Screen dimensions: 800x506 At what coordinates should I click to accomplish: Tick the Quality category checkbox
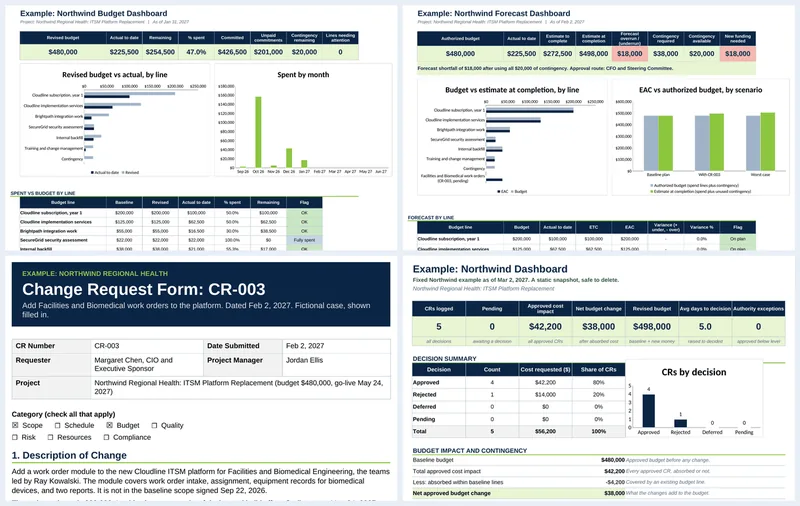pos(154,425)
